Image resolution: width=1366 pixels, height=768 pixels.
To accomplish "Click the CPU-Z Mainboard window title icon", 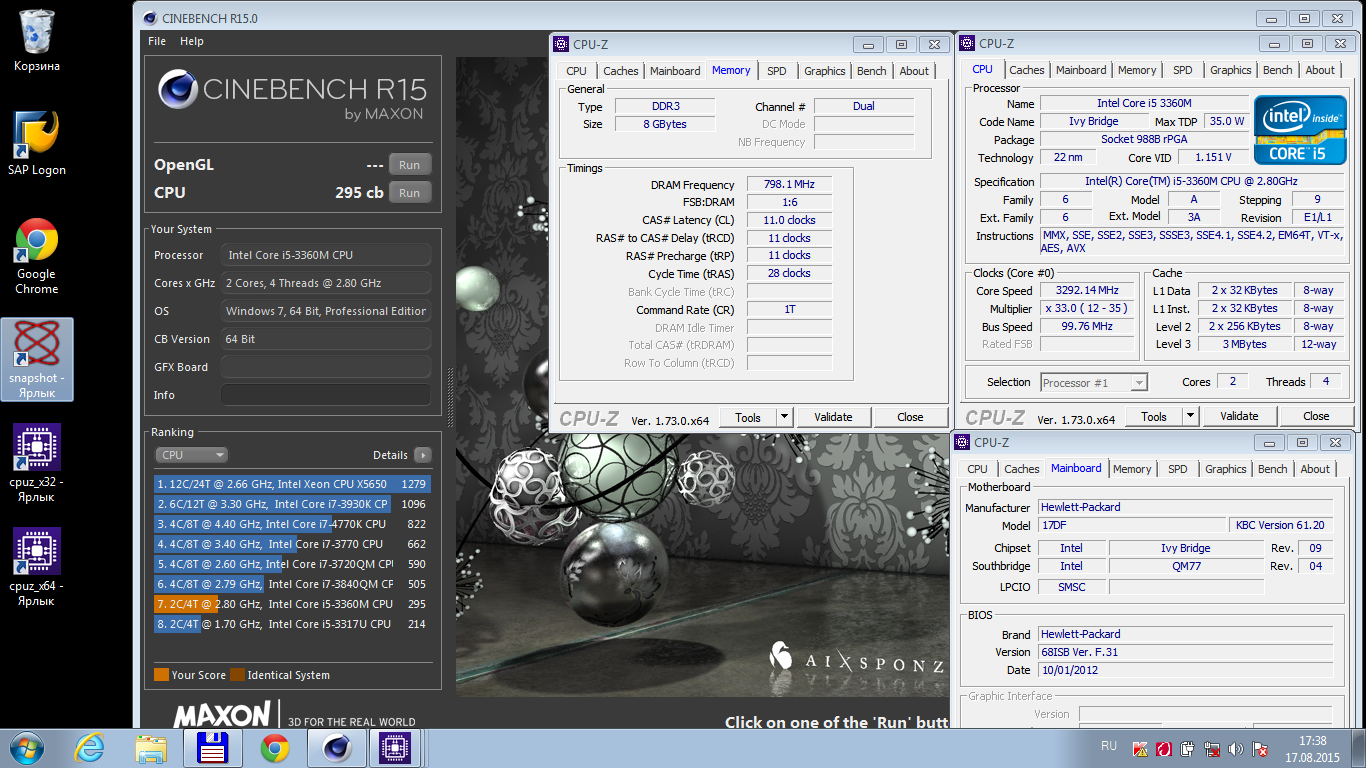I will click(x=962, y=442).
